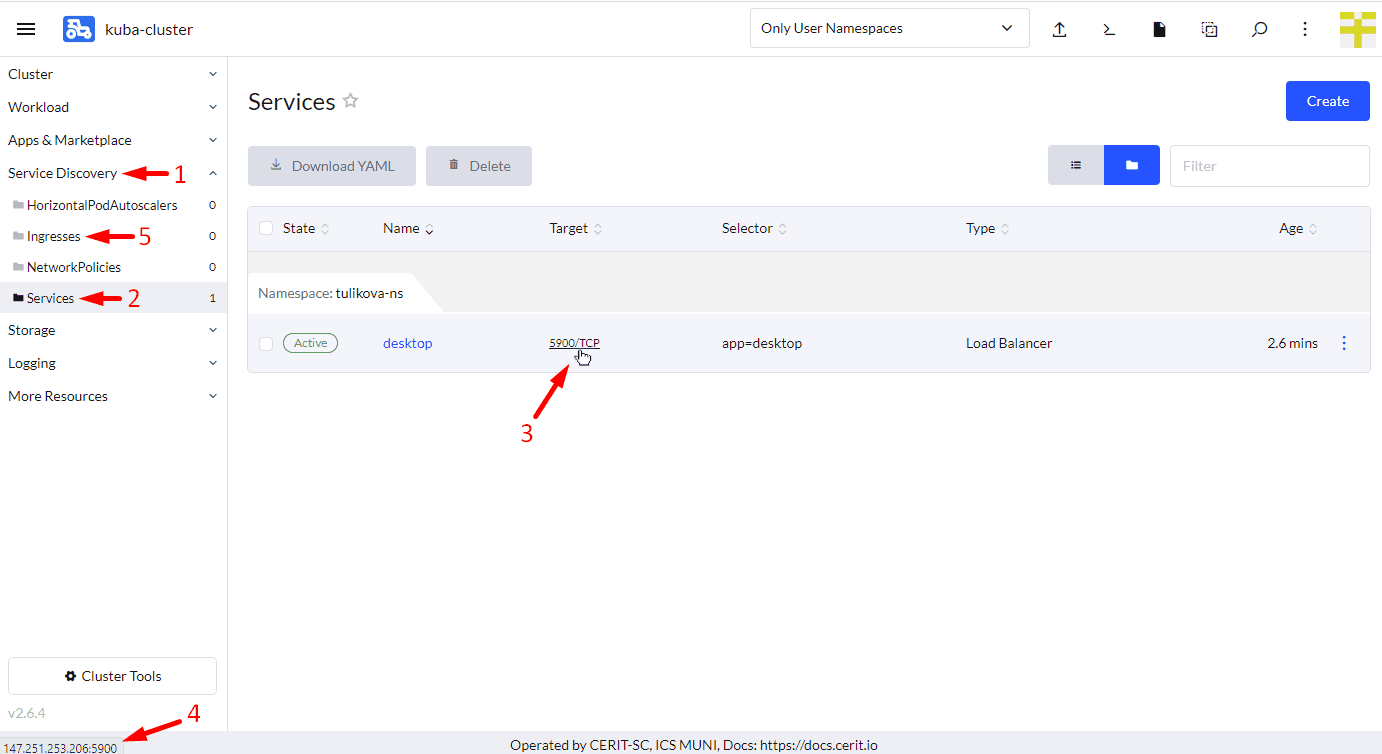Open the Only User Namespaces dropdown
The image size is (1382, 754).
tap(889, 28)
